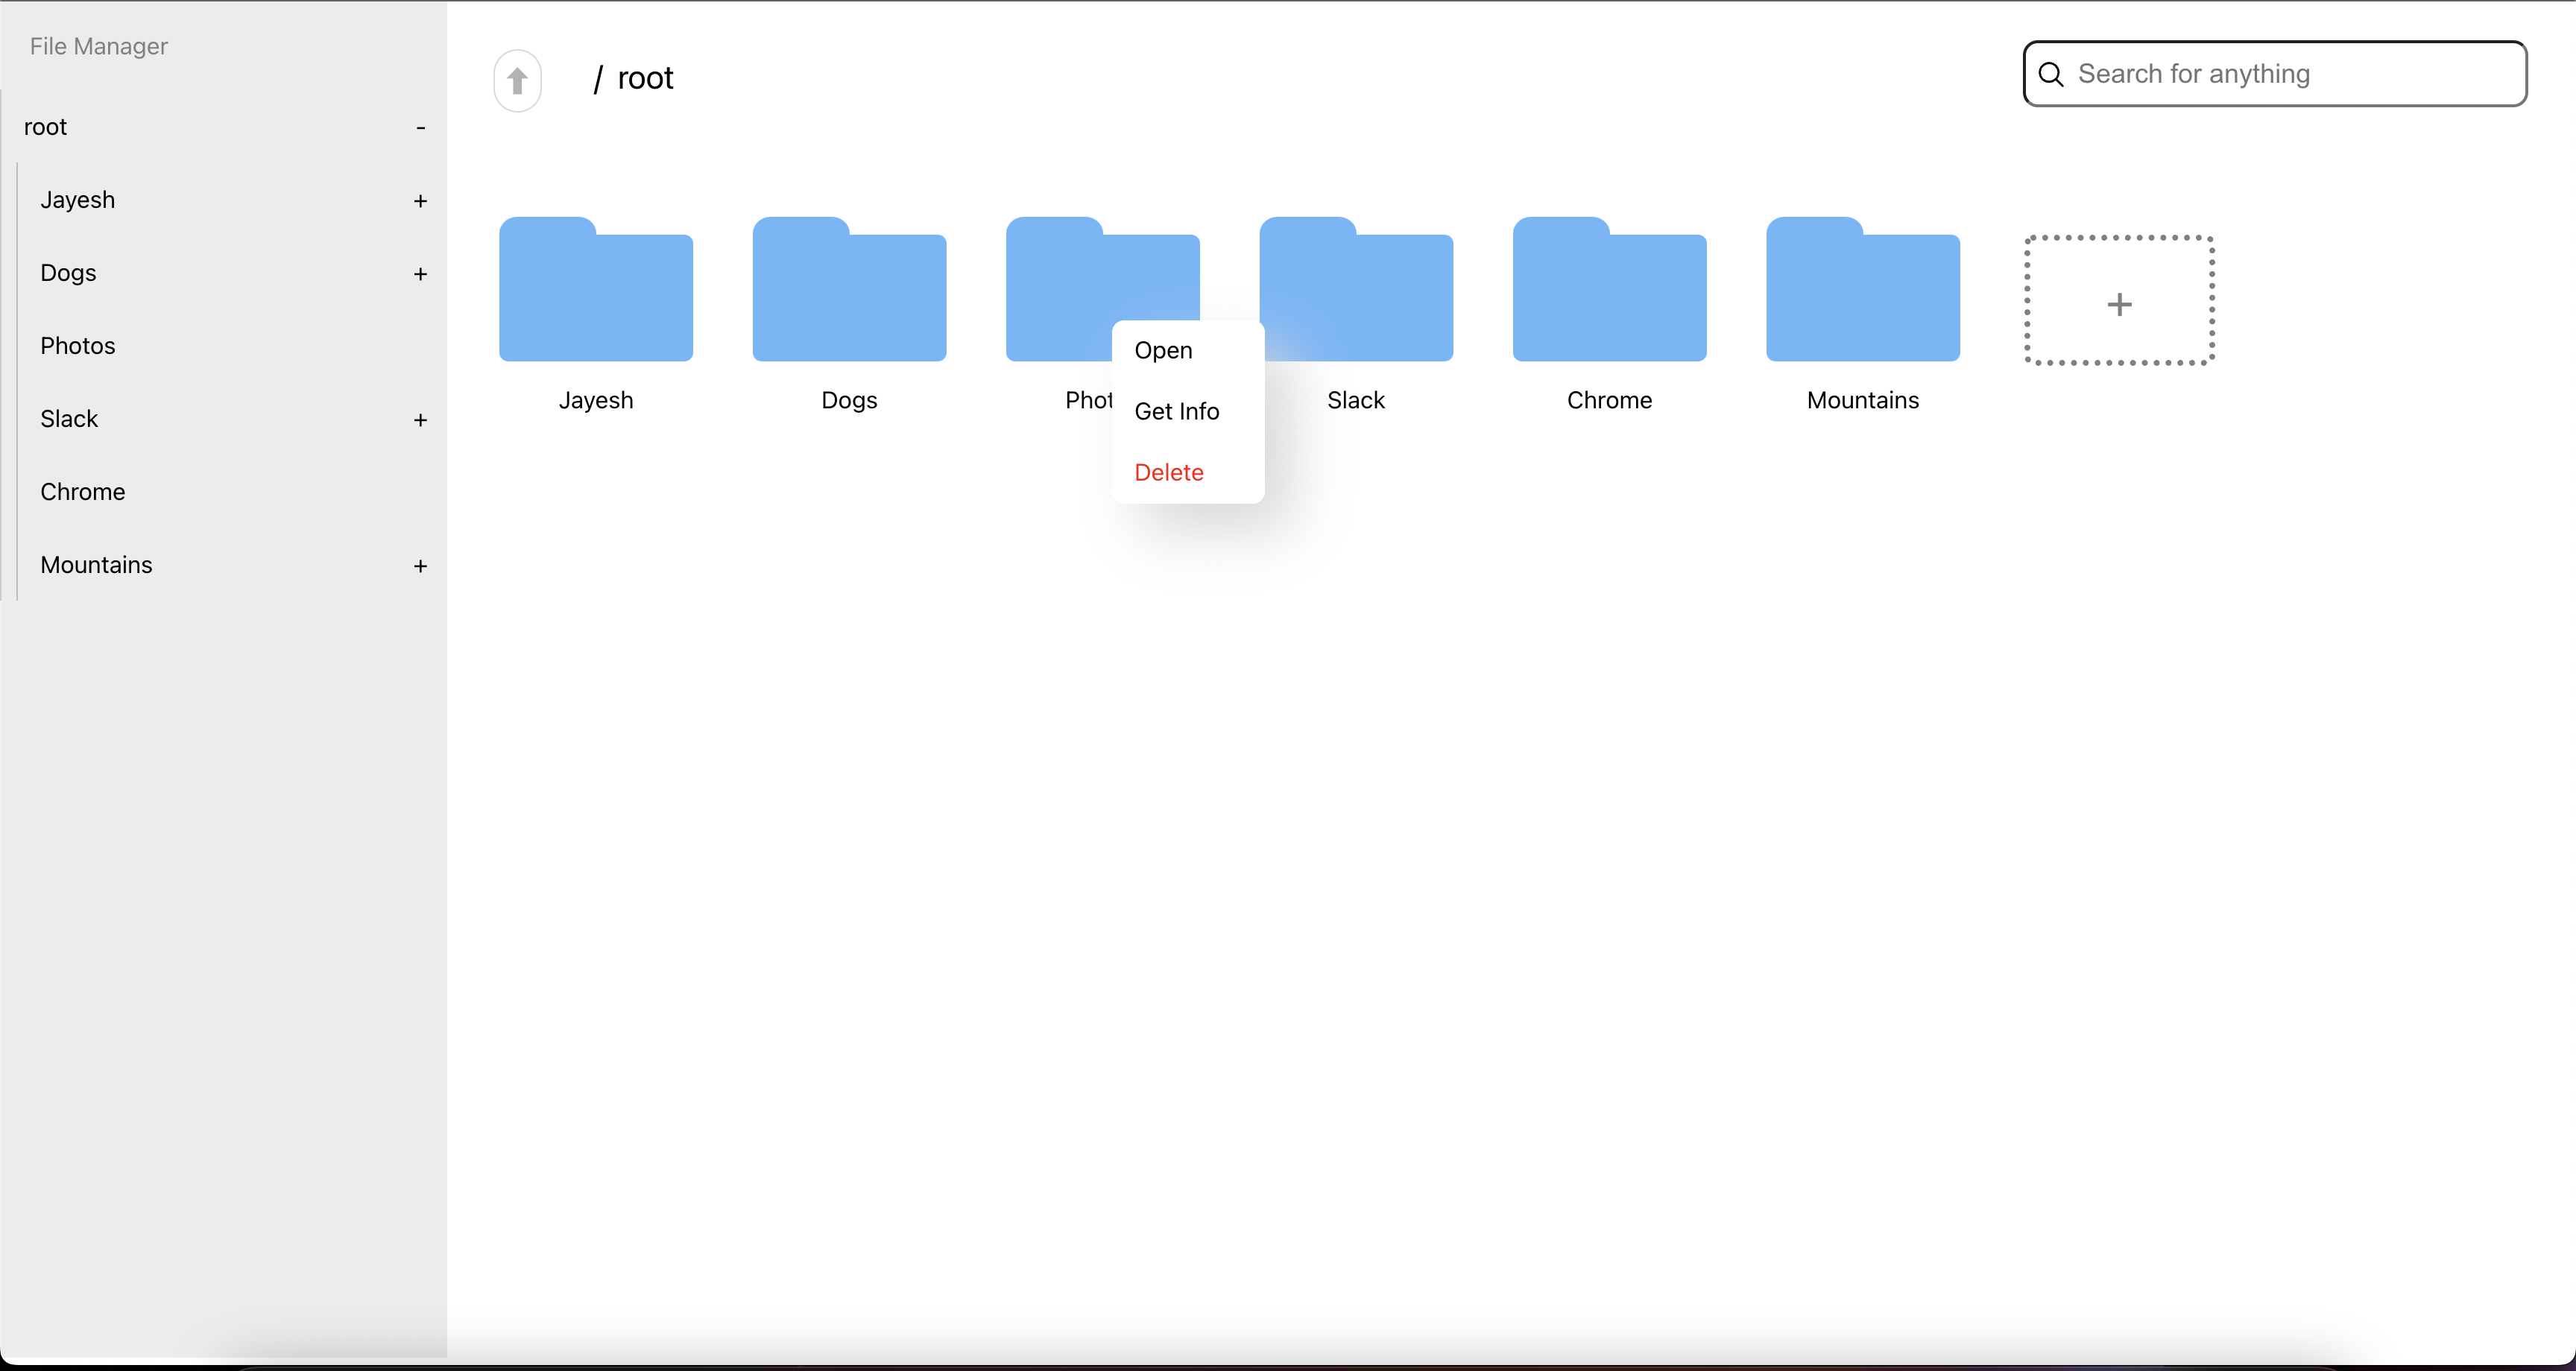Expand Dogs folder in sidebar
Viewport: 2576px width, 1371px height.
(421, 274)
